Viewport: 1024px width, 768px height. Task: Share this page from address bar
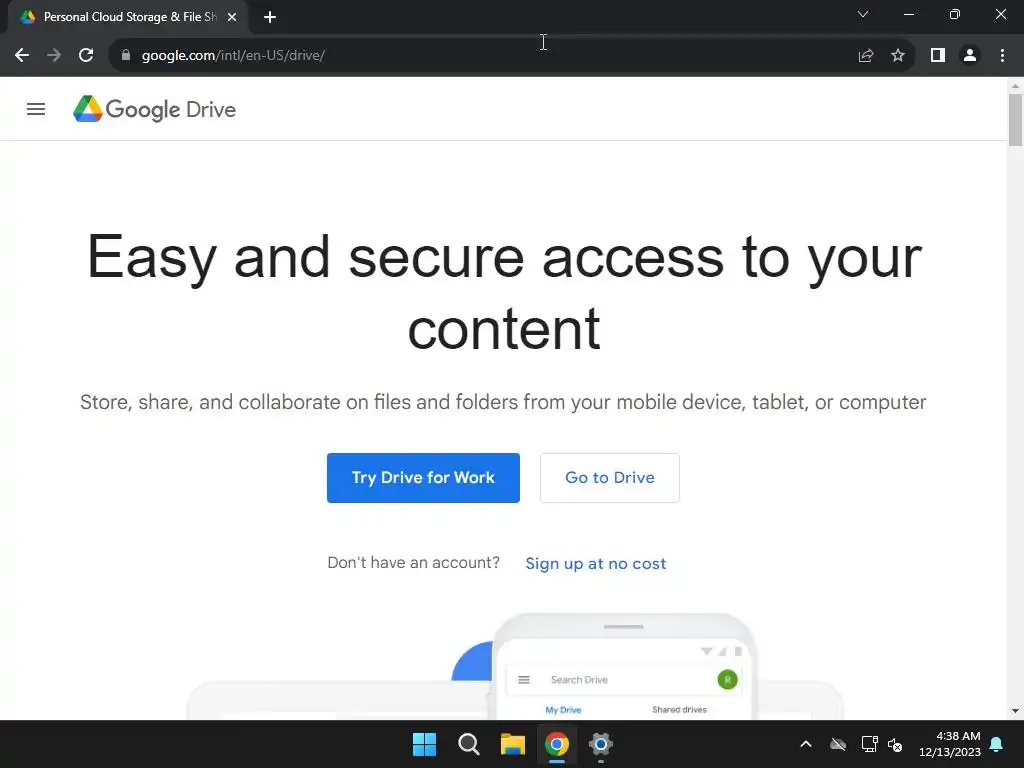[866, 56]
